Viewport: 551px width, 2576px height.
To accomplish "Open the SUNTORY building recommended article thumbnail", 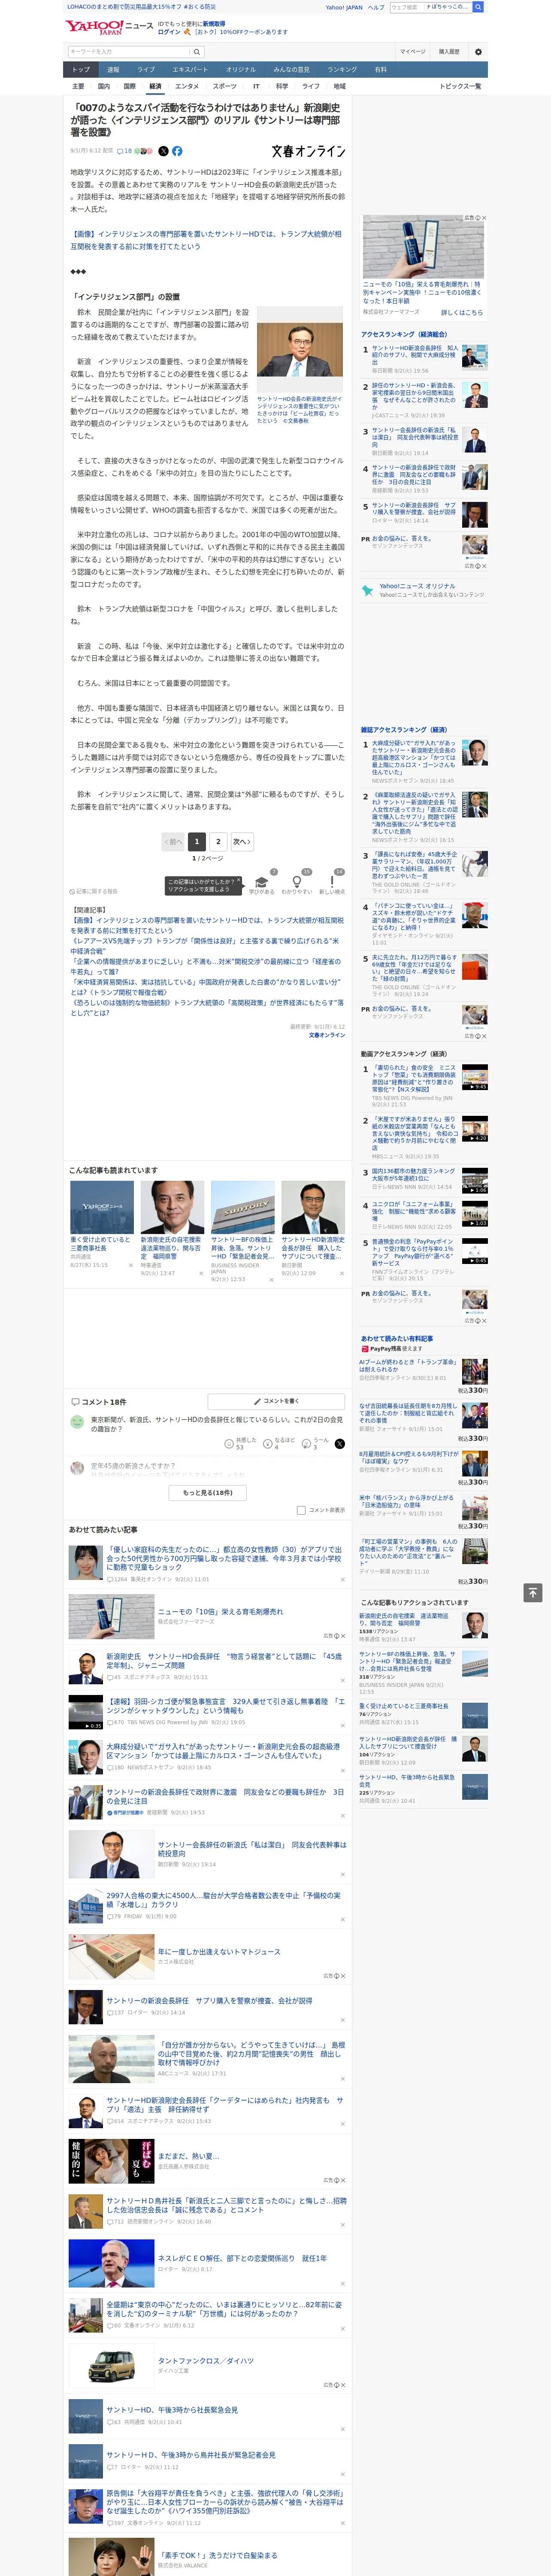I will click(242, 1207).
